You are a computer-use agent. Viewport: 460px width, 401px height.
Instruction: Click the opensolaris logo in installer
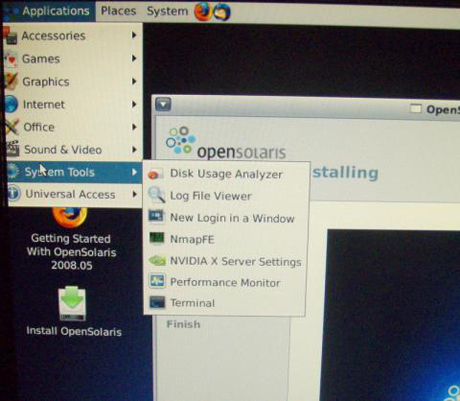click(x=226, y=143)
